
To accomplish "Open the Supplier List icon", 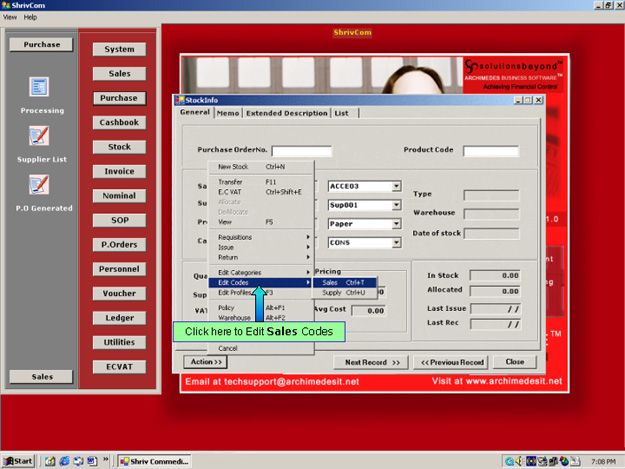I will coord(39,136).
